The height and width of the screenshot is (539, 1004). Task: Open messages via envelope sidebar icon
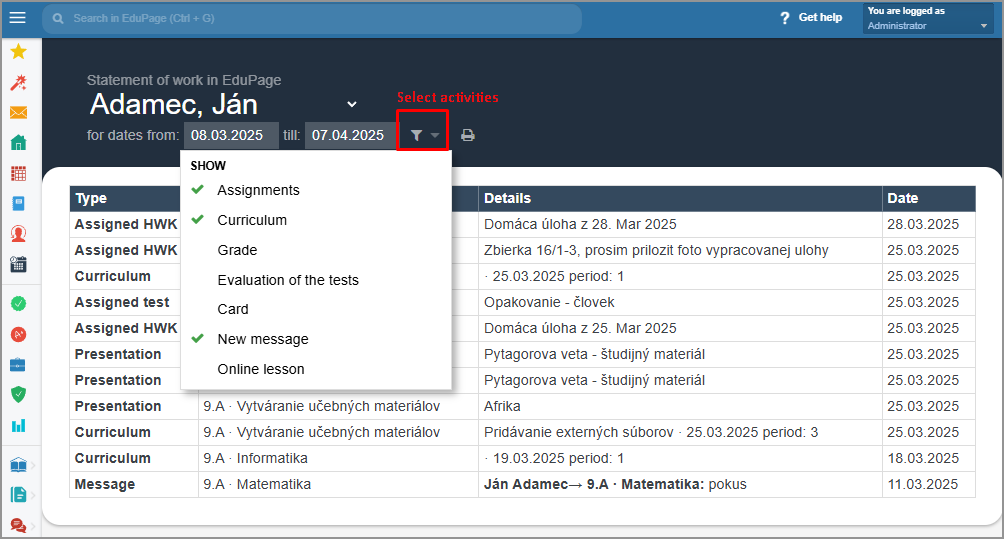(19, 113)
